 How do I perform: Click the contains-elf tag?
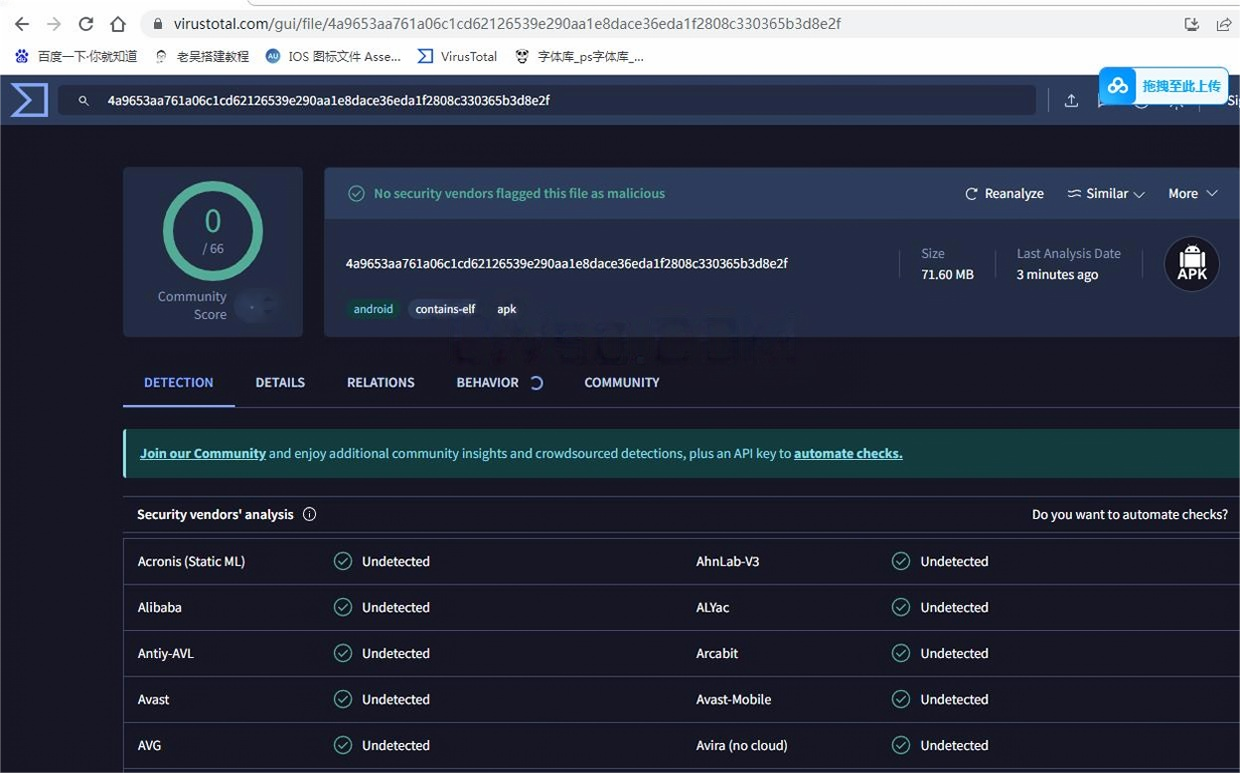pos(445,309)
